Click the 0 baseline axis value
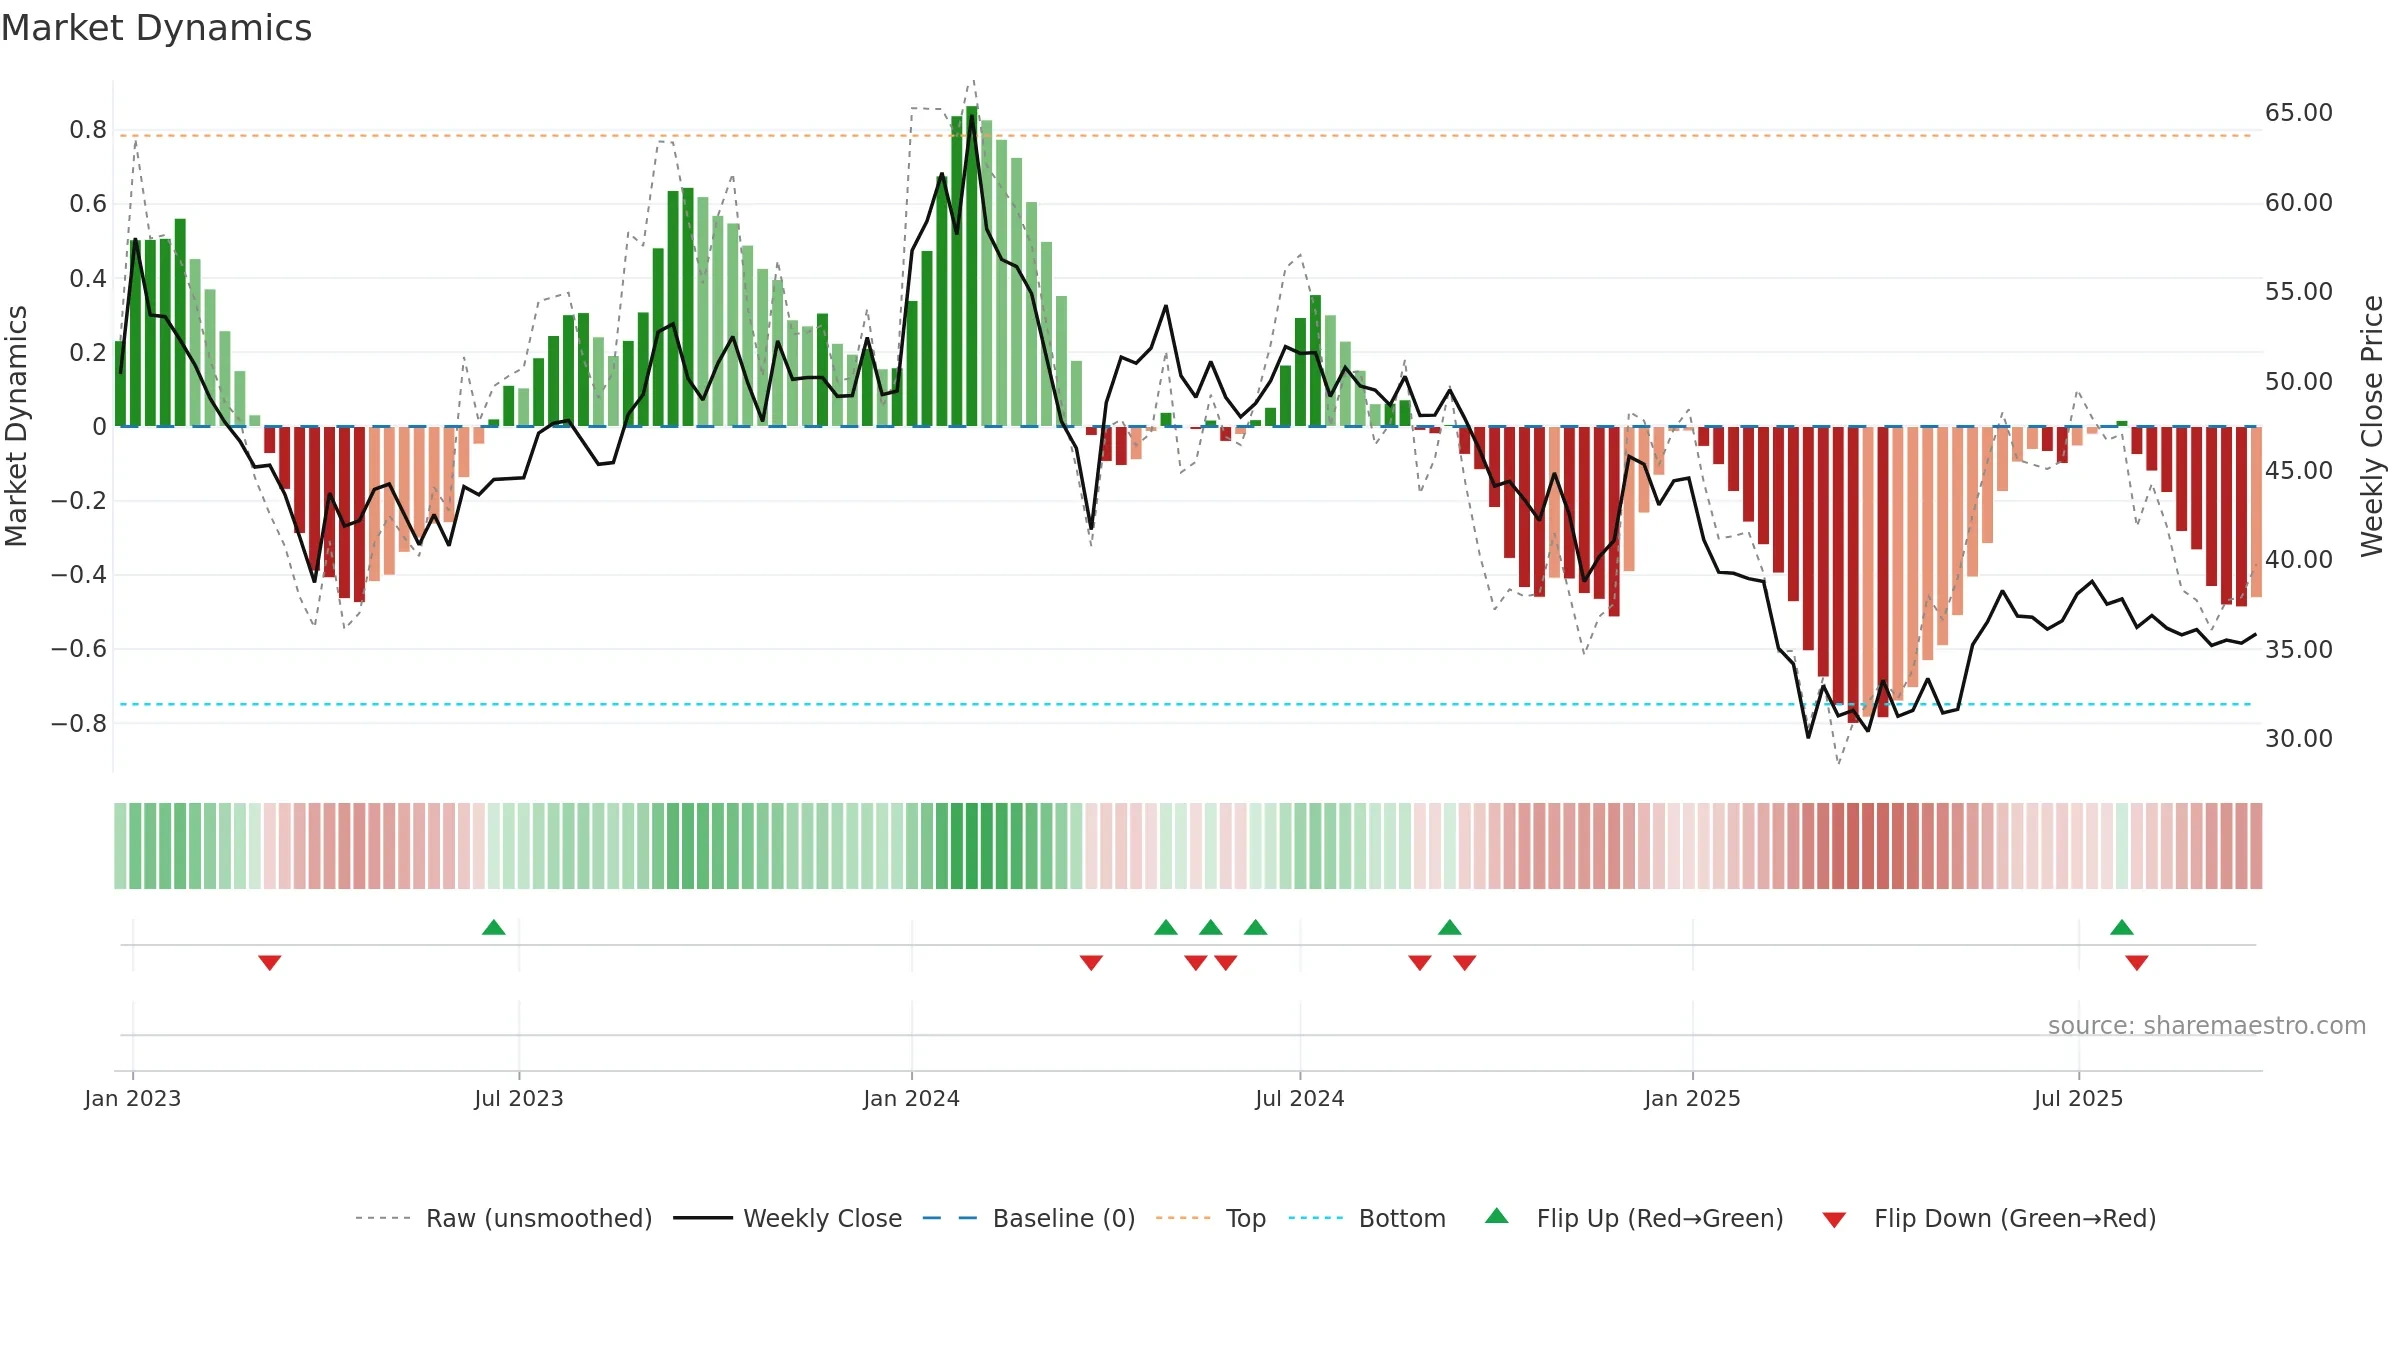The image size is (2400, 1350). tap(99, 427)
